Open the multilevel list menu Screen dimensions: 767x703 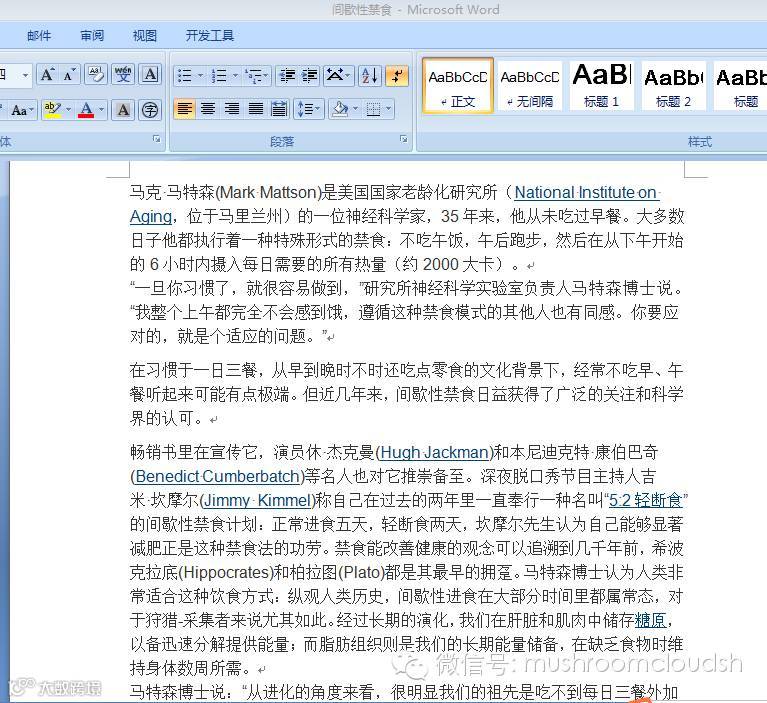pos(256,76)
